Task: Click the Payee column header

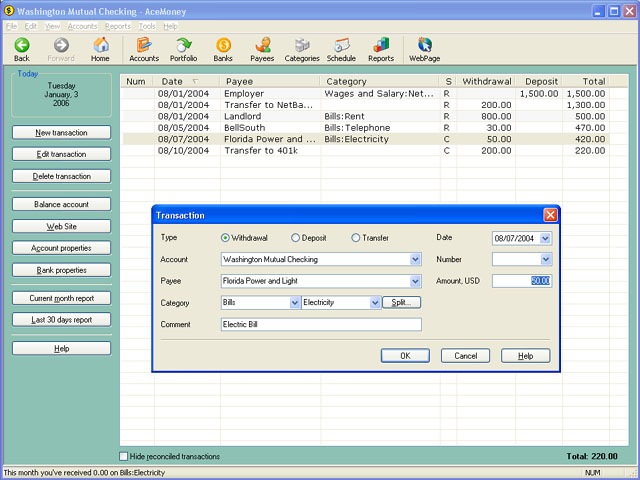Action: (270, 81)
